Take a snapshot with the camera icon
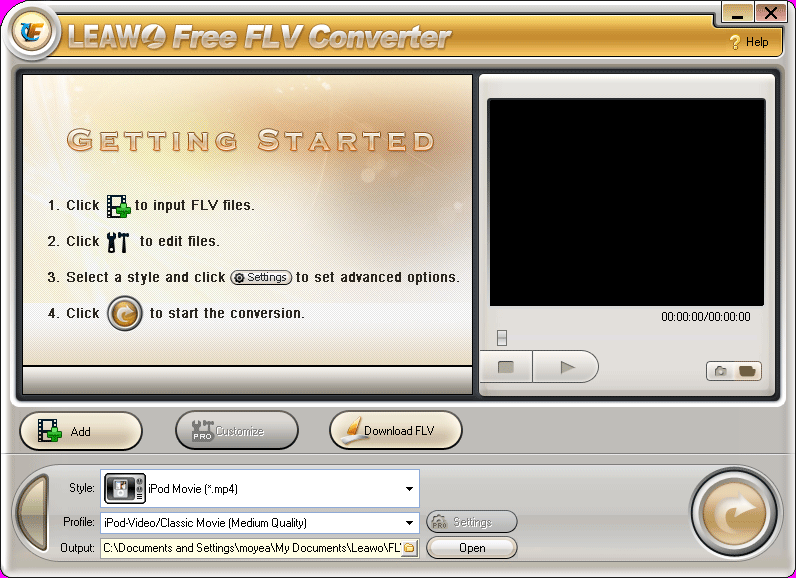 (x=720, y=371)
